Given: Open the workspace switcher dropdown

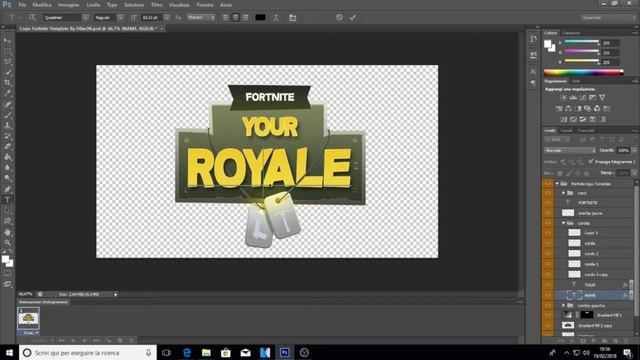Looking at the screenshot, I should [608, 18].
